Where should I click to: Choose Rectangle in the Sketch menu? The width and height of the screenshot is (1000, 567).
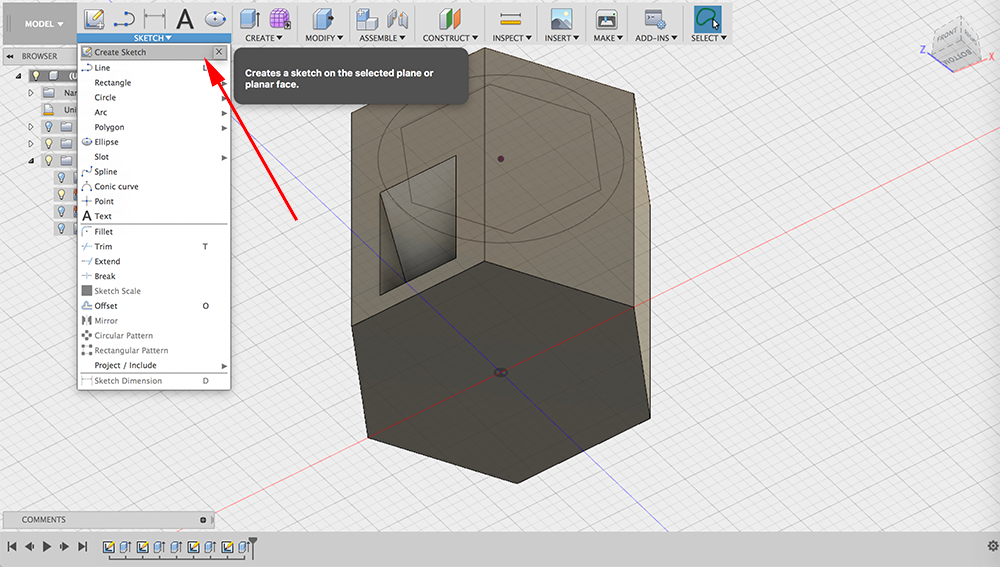154,83
